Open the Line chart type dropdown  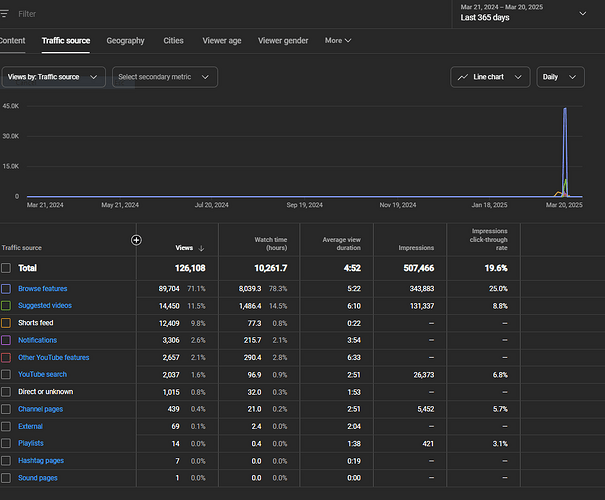click(x=490, y=77)
